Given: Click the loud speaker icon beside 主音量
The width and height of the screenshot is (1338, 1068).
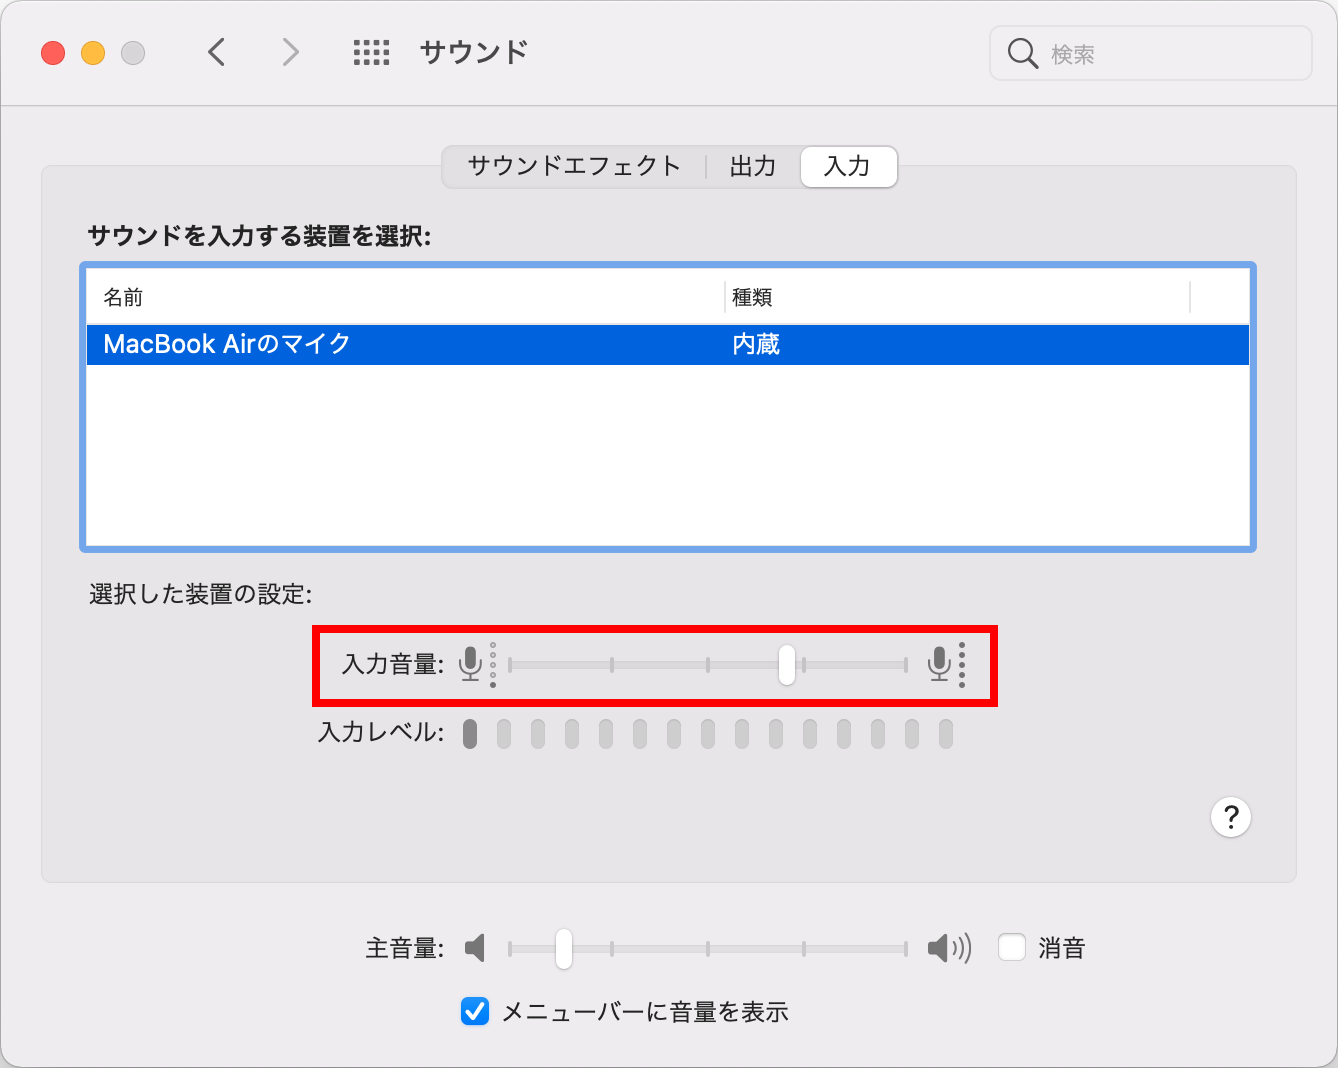Looking at the screenshot, I should coord(948,948).
